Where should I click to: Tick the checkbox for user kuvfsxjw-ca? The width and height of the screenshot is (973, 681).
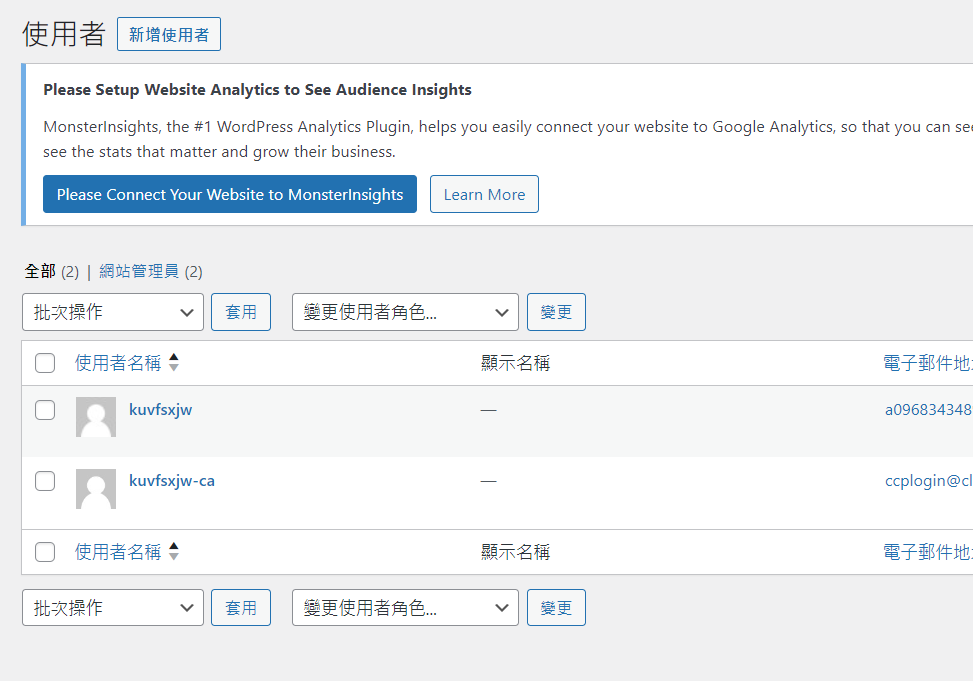point(45,481)
